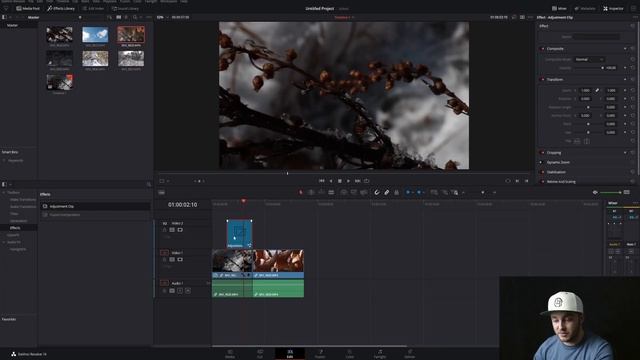Adjust the timeline zoom slider
The image size is (640, 360).
(611, 192)
